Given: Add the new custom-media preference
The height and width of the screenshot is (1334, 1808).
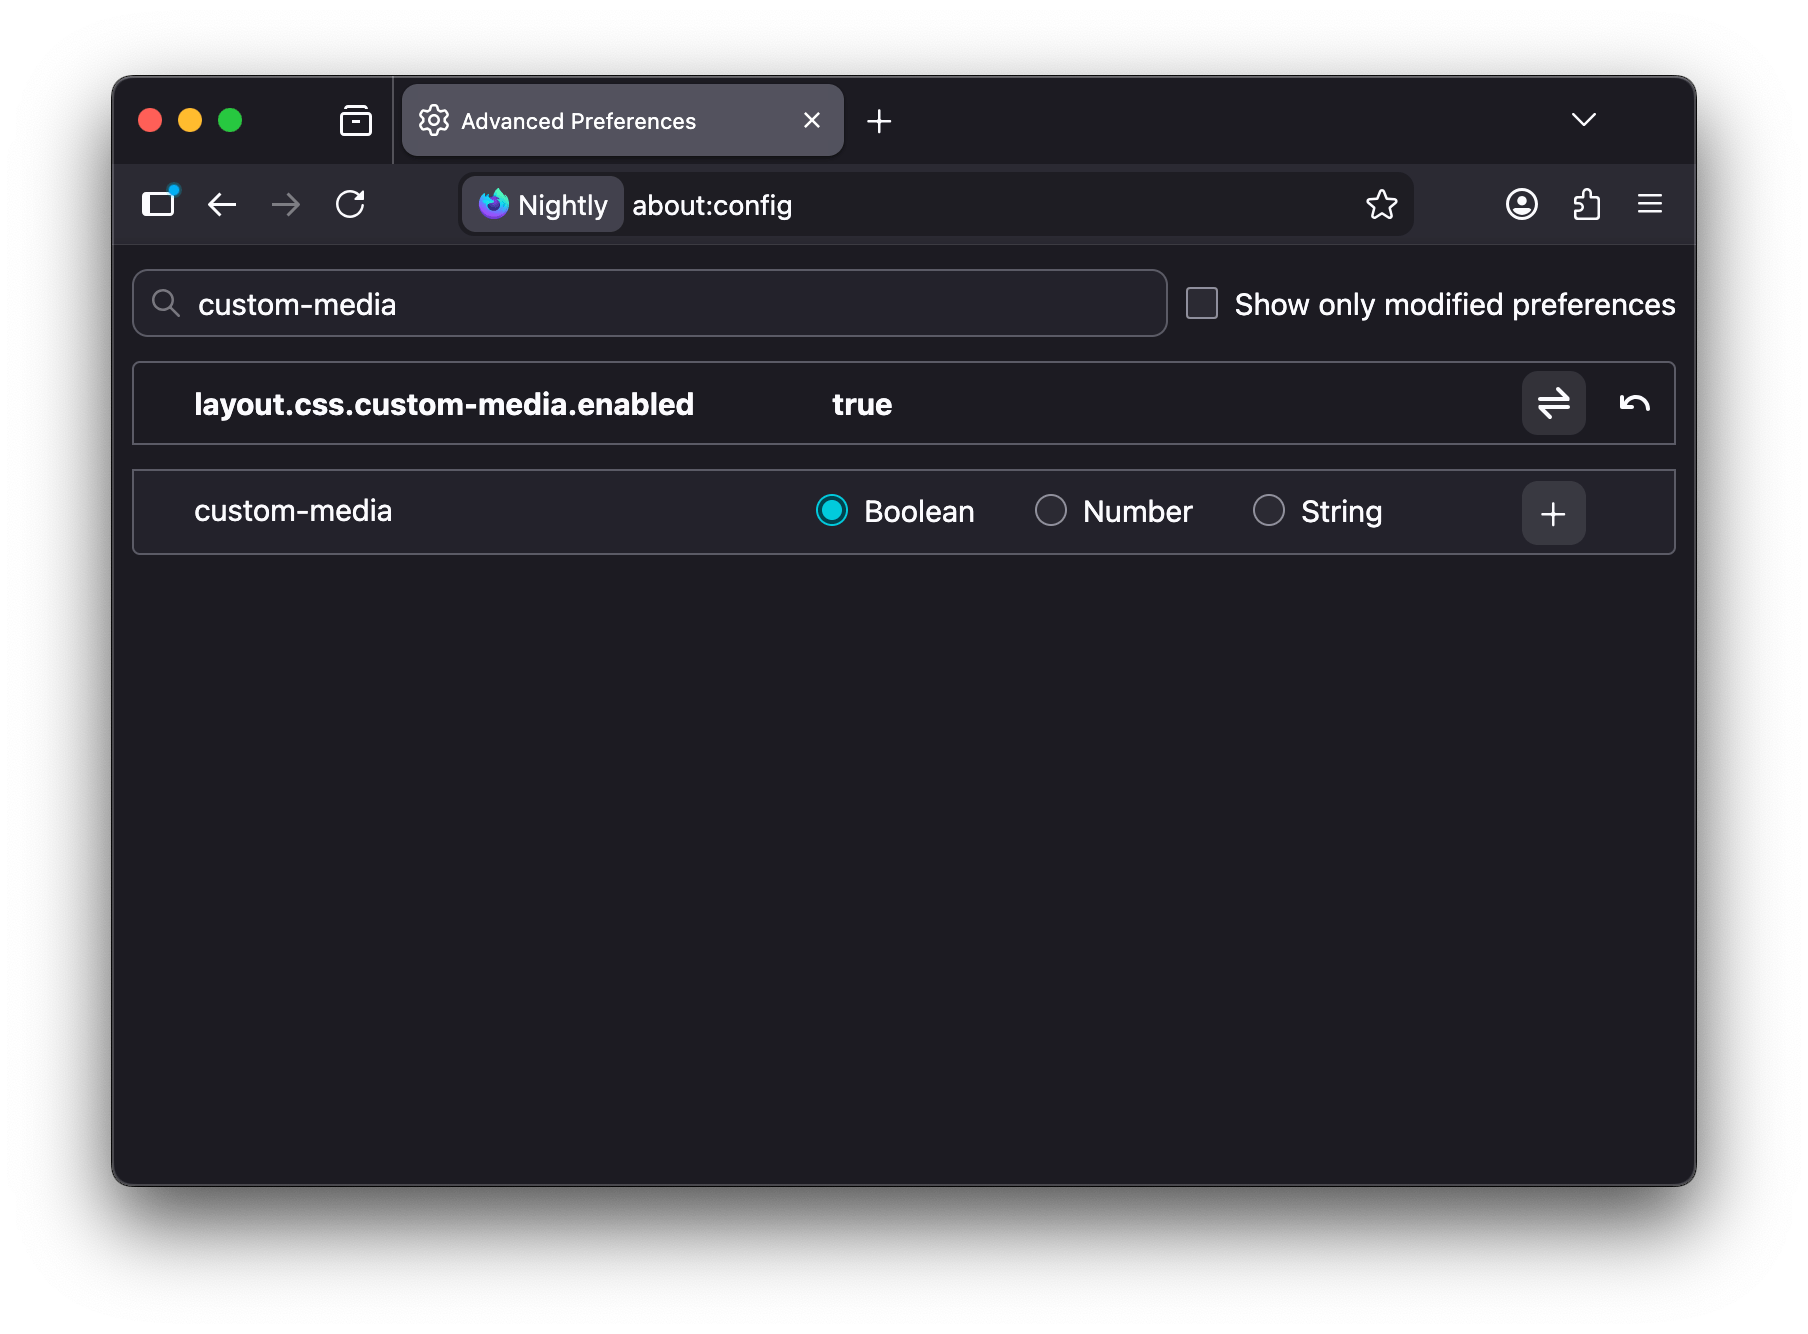Looking at the screenshot, I should [x=1553, y=514].
